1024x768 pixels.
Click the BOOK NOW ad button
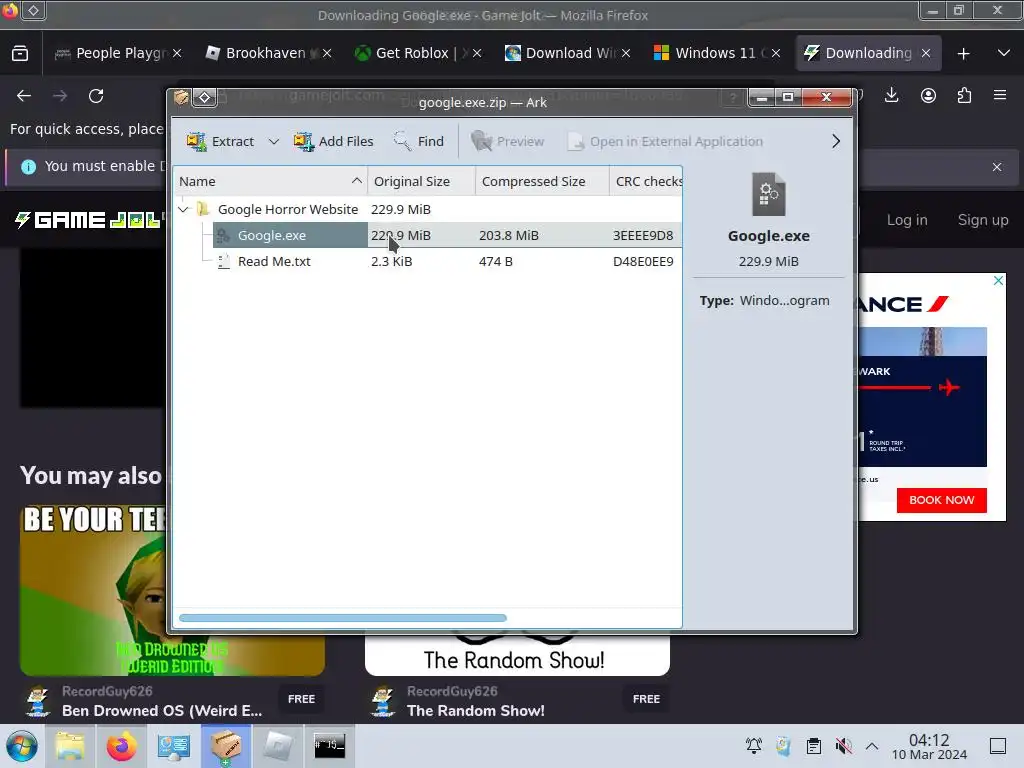tap(941, 500)
